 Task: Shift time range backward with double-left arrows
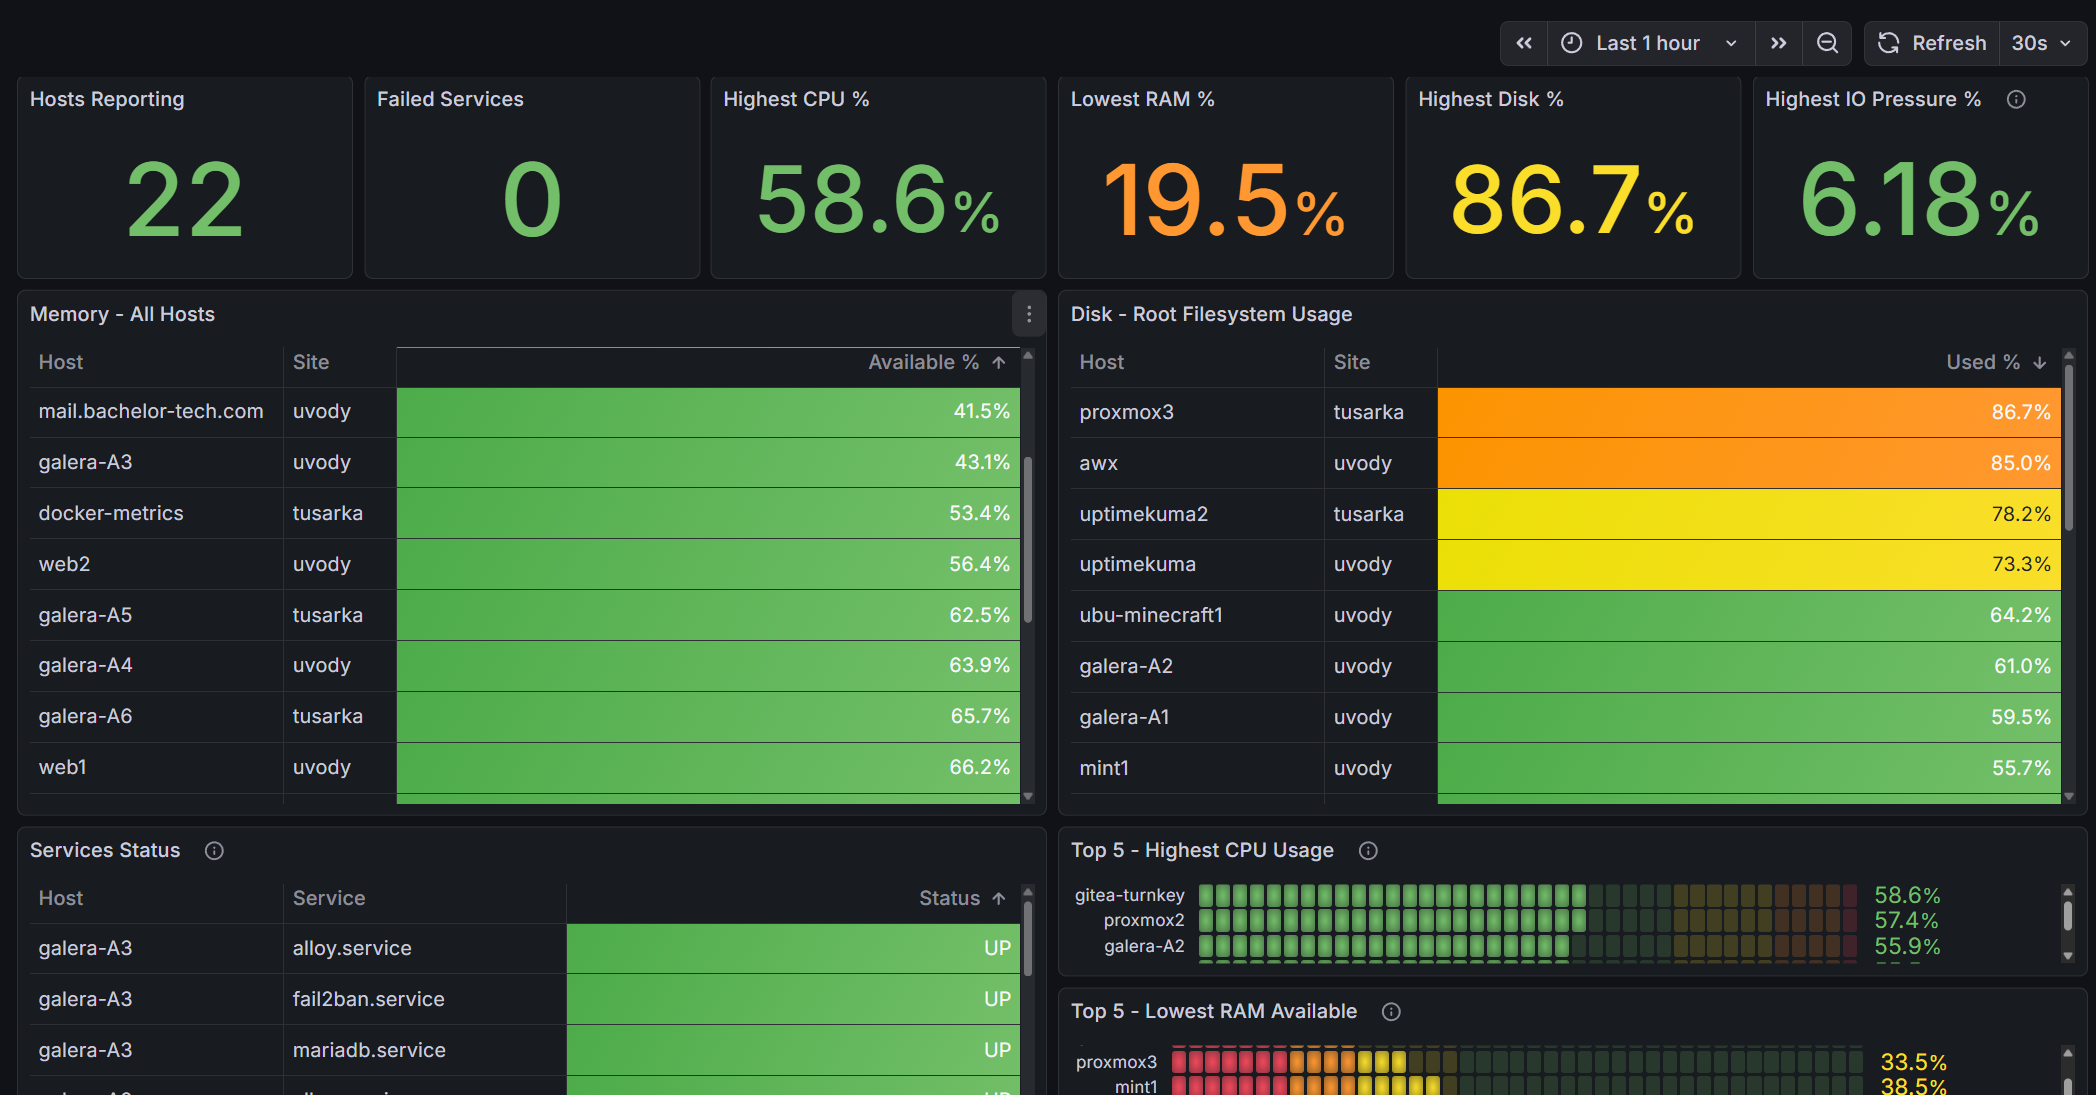coord(1523,43)
